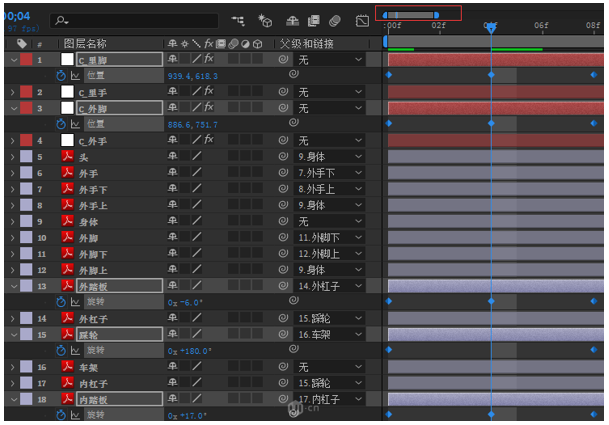Click expression pick whip on C_外脚 position

pyautogui.click(x=294, y=122)
